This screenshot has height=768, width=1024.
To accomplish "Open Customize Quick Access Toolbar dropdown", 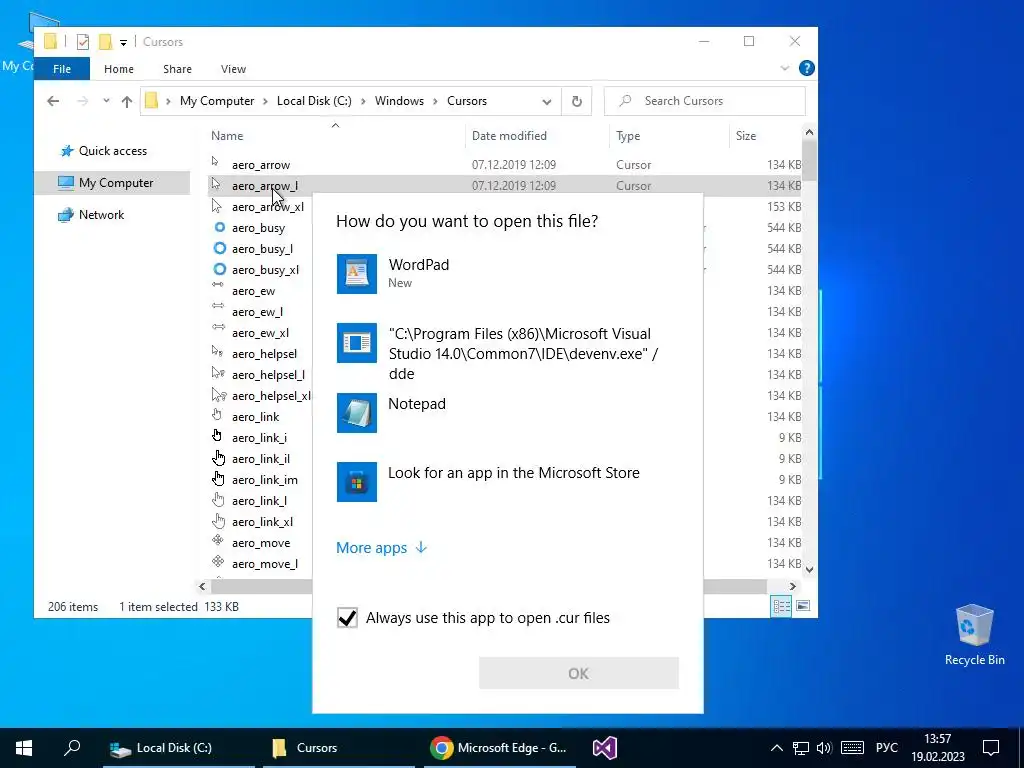I will pyautogui.click(x=123, y=42).
